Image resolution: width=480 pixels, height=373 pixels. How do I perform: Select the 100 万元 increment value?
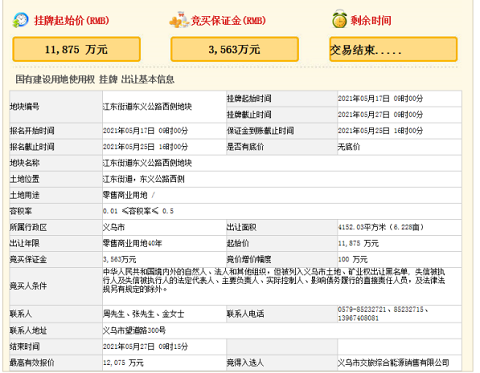click(353, 259)
